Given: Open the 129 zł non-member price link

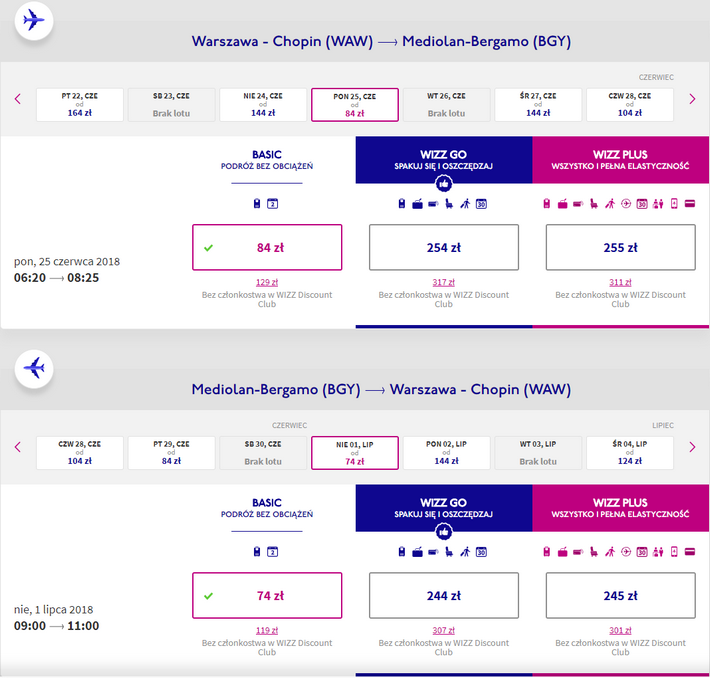Looking at the screenshot, I should (x=267, y=282).
